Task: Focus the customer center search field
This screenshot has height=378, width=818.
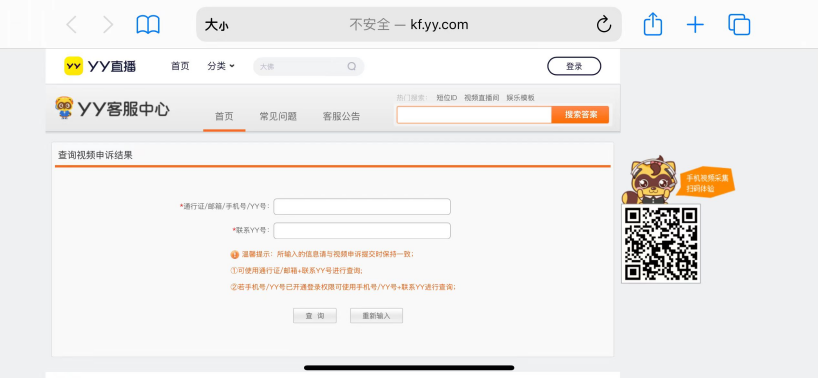Action: 474,115
